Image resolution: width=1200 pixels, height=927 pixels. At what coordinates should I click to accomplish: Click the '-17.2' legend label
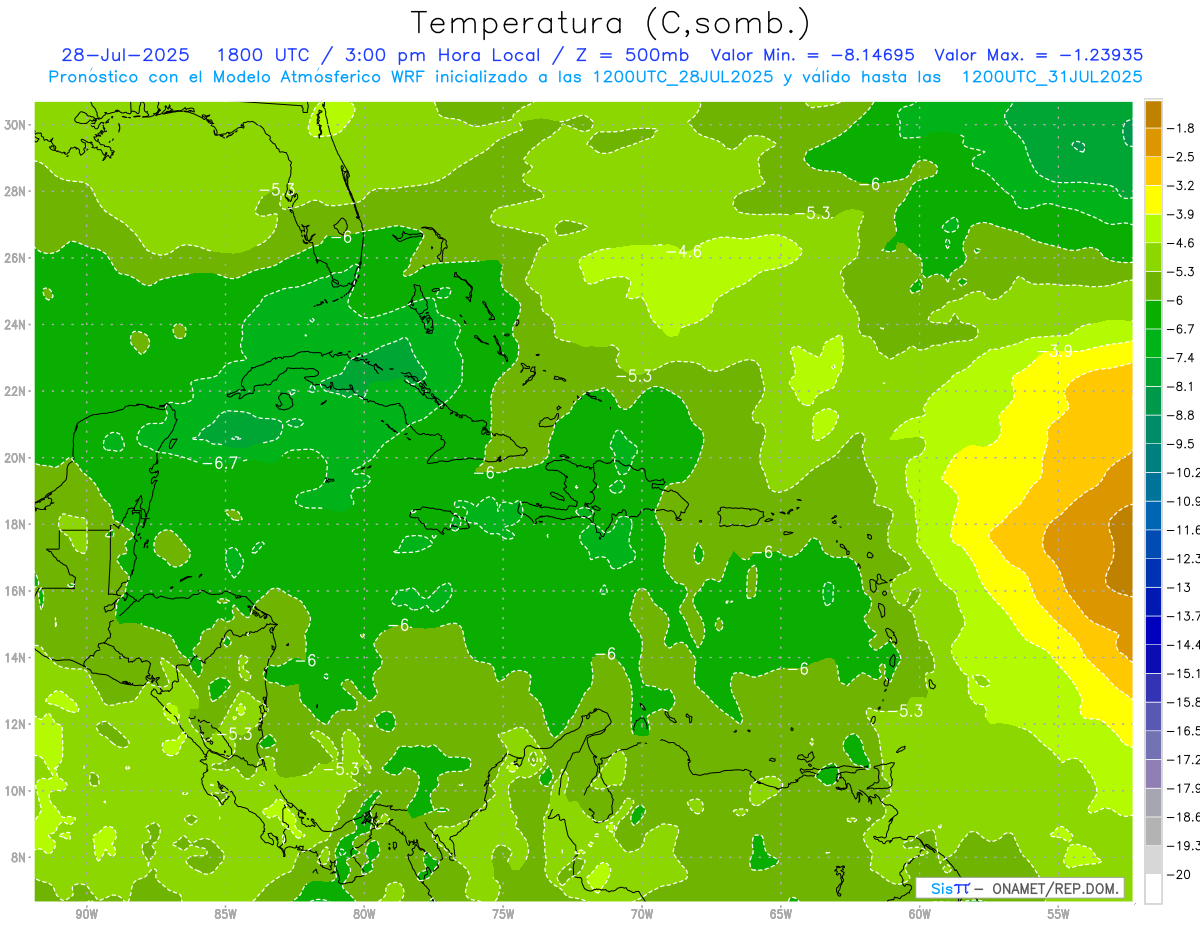pos(1183,759)
